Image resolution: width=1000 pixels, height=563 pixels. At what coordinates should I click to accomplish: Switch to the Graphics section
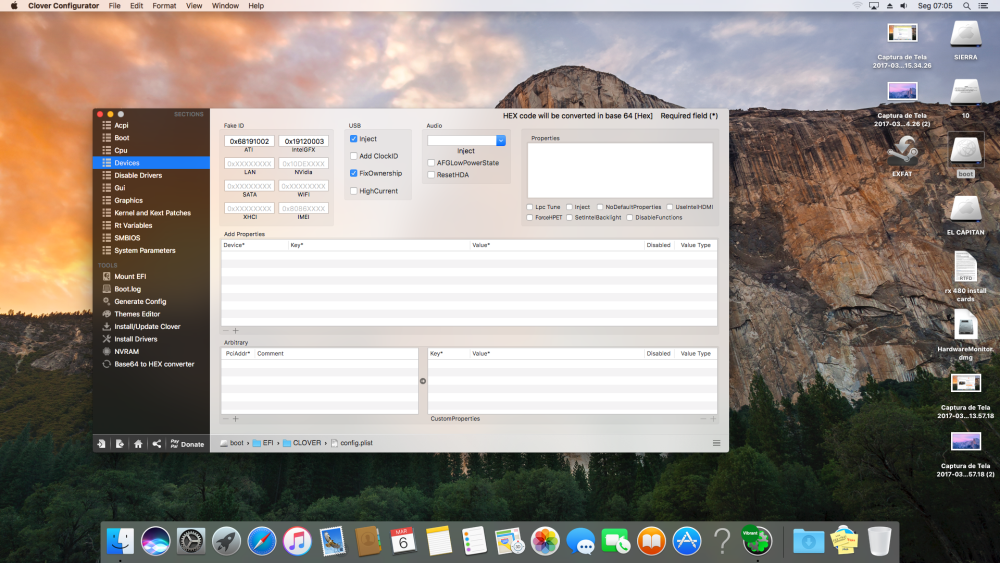[128, 200]
